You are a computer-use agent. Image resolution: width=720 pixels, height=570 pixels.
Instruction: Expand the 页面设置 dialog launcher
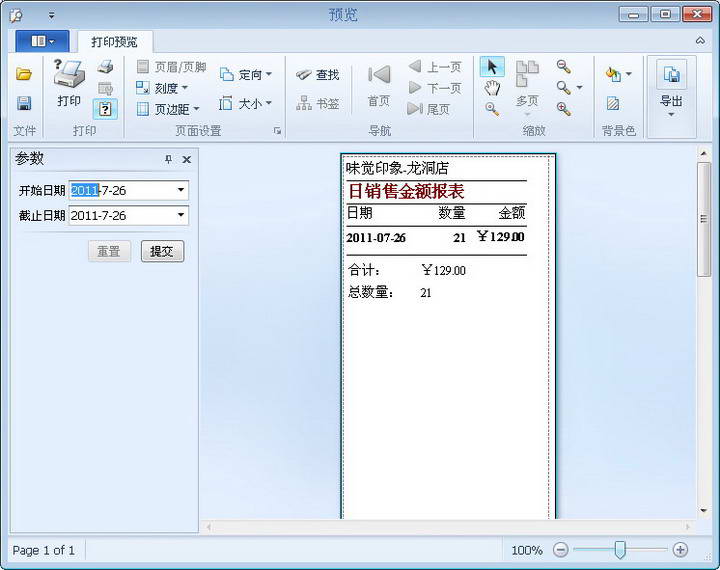[x=277, y=131]
